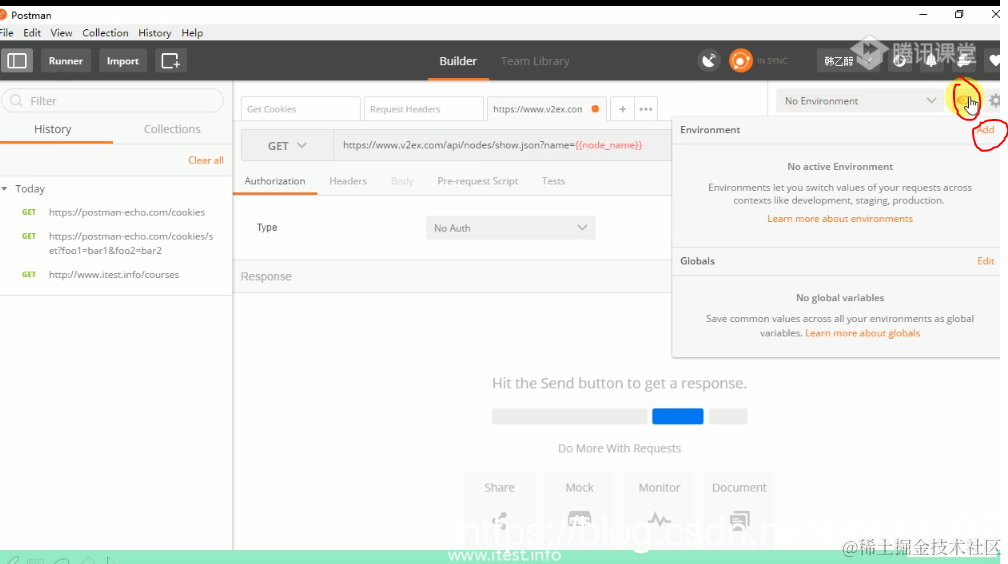Select the Collections sidebar tab
Image resolution: width=1008 pixels, height=564 pixels.
(x=172, y=129)
